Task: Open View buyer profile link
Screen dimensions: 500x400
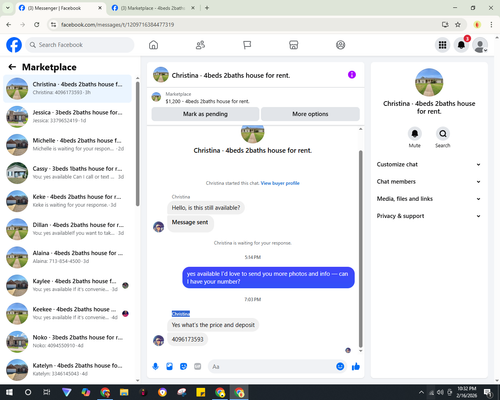Action: [x=280, y=183]
